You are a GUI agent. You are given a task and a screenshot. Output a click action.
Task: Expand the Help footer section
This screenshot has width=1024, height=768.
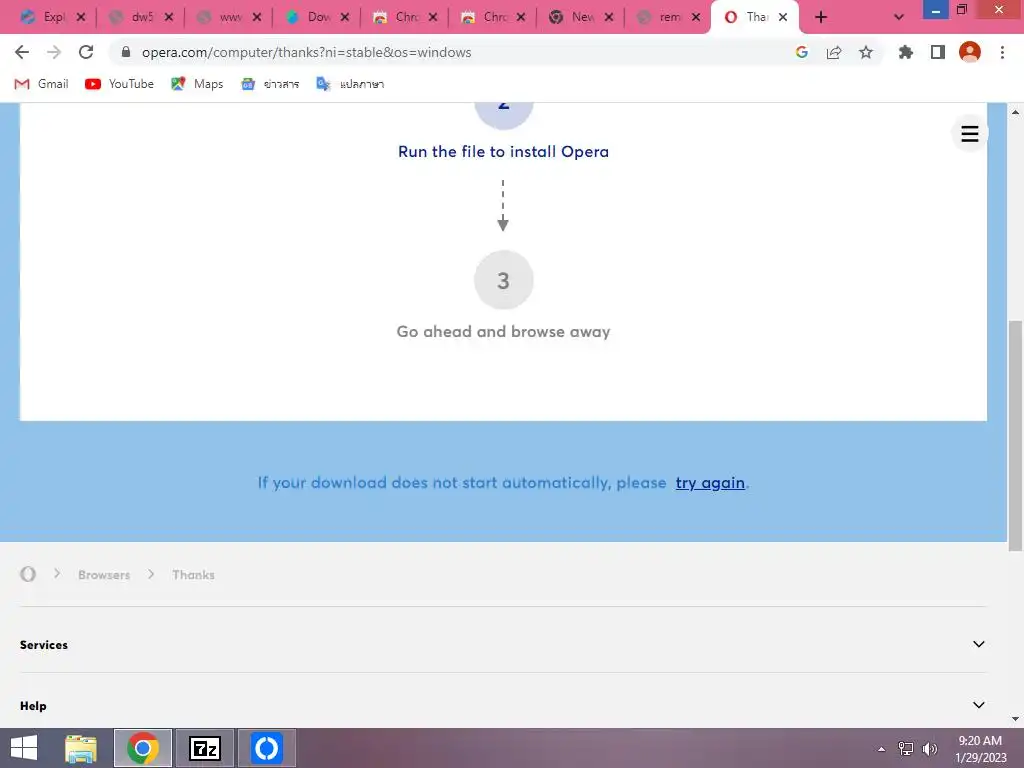pos(503,705)
